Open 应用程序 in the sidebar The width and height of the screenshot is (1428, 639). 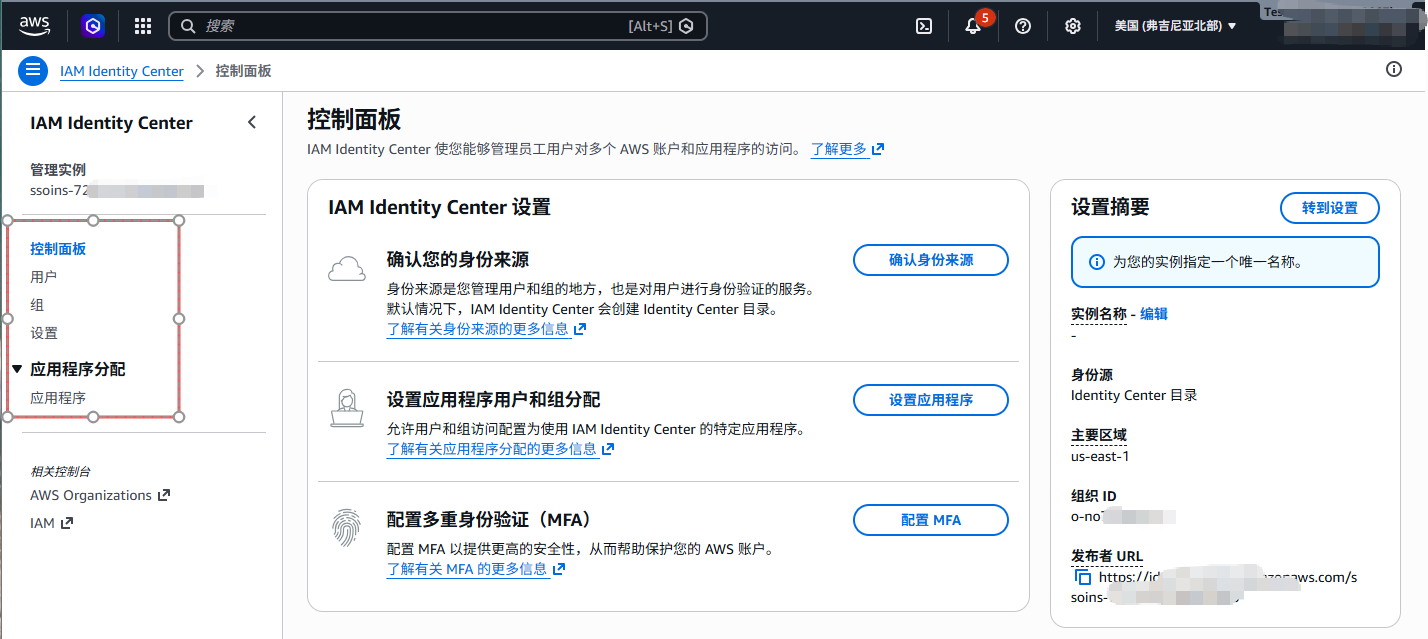click(58, 397)
